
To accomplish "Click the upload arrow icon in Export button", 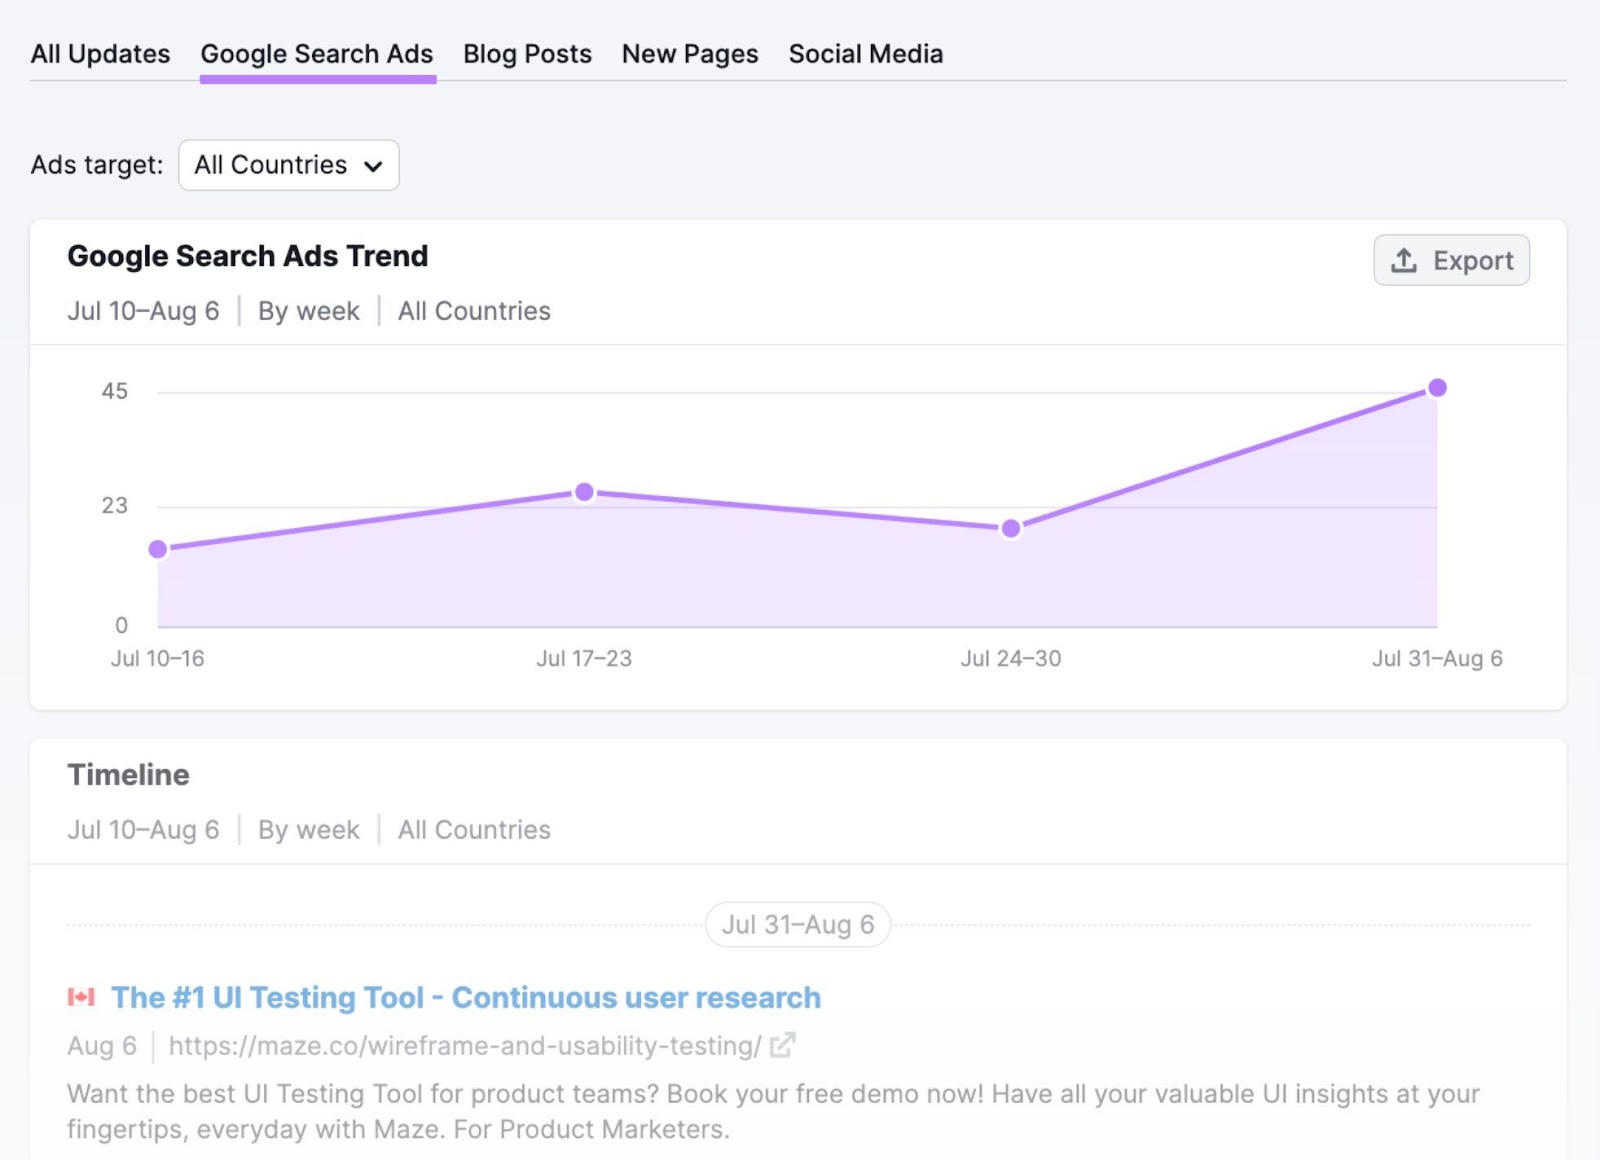I will [x=1404, y=260].
